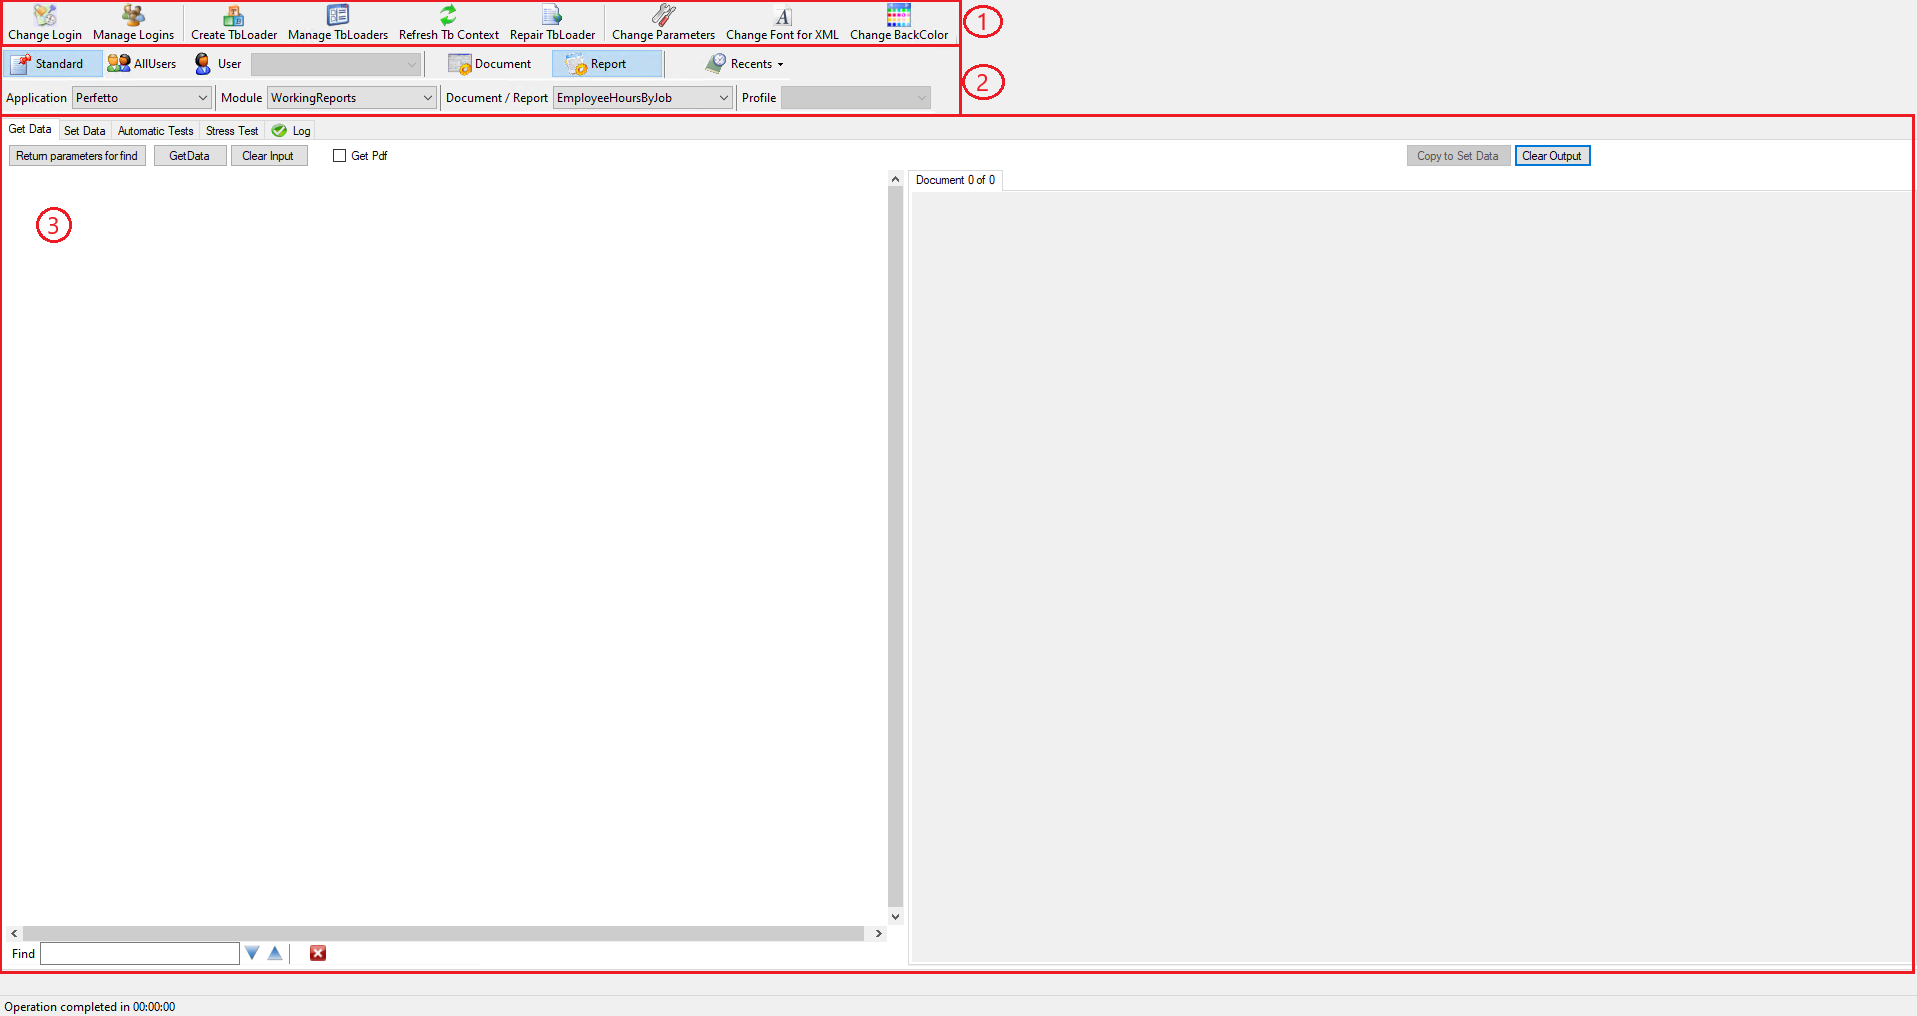Open Manage Logins tool
Image resolution: width=1917 pixels, height=1016 pixels.
point(133,23)
